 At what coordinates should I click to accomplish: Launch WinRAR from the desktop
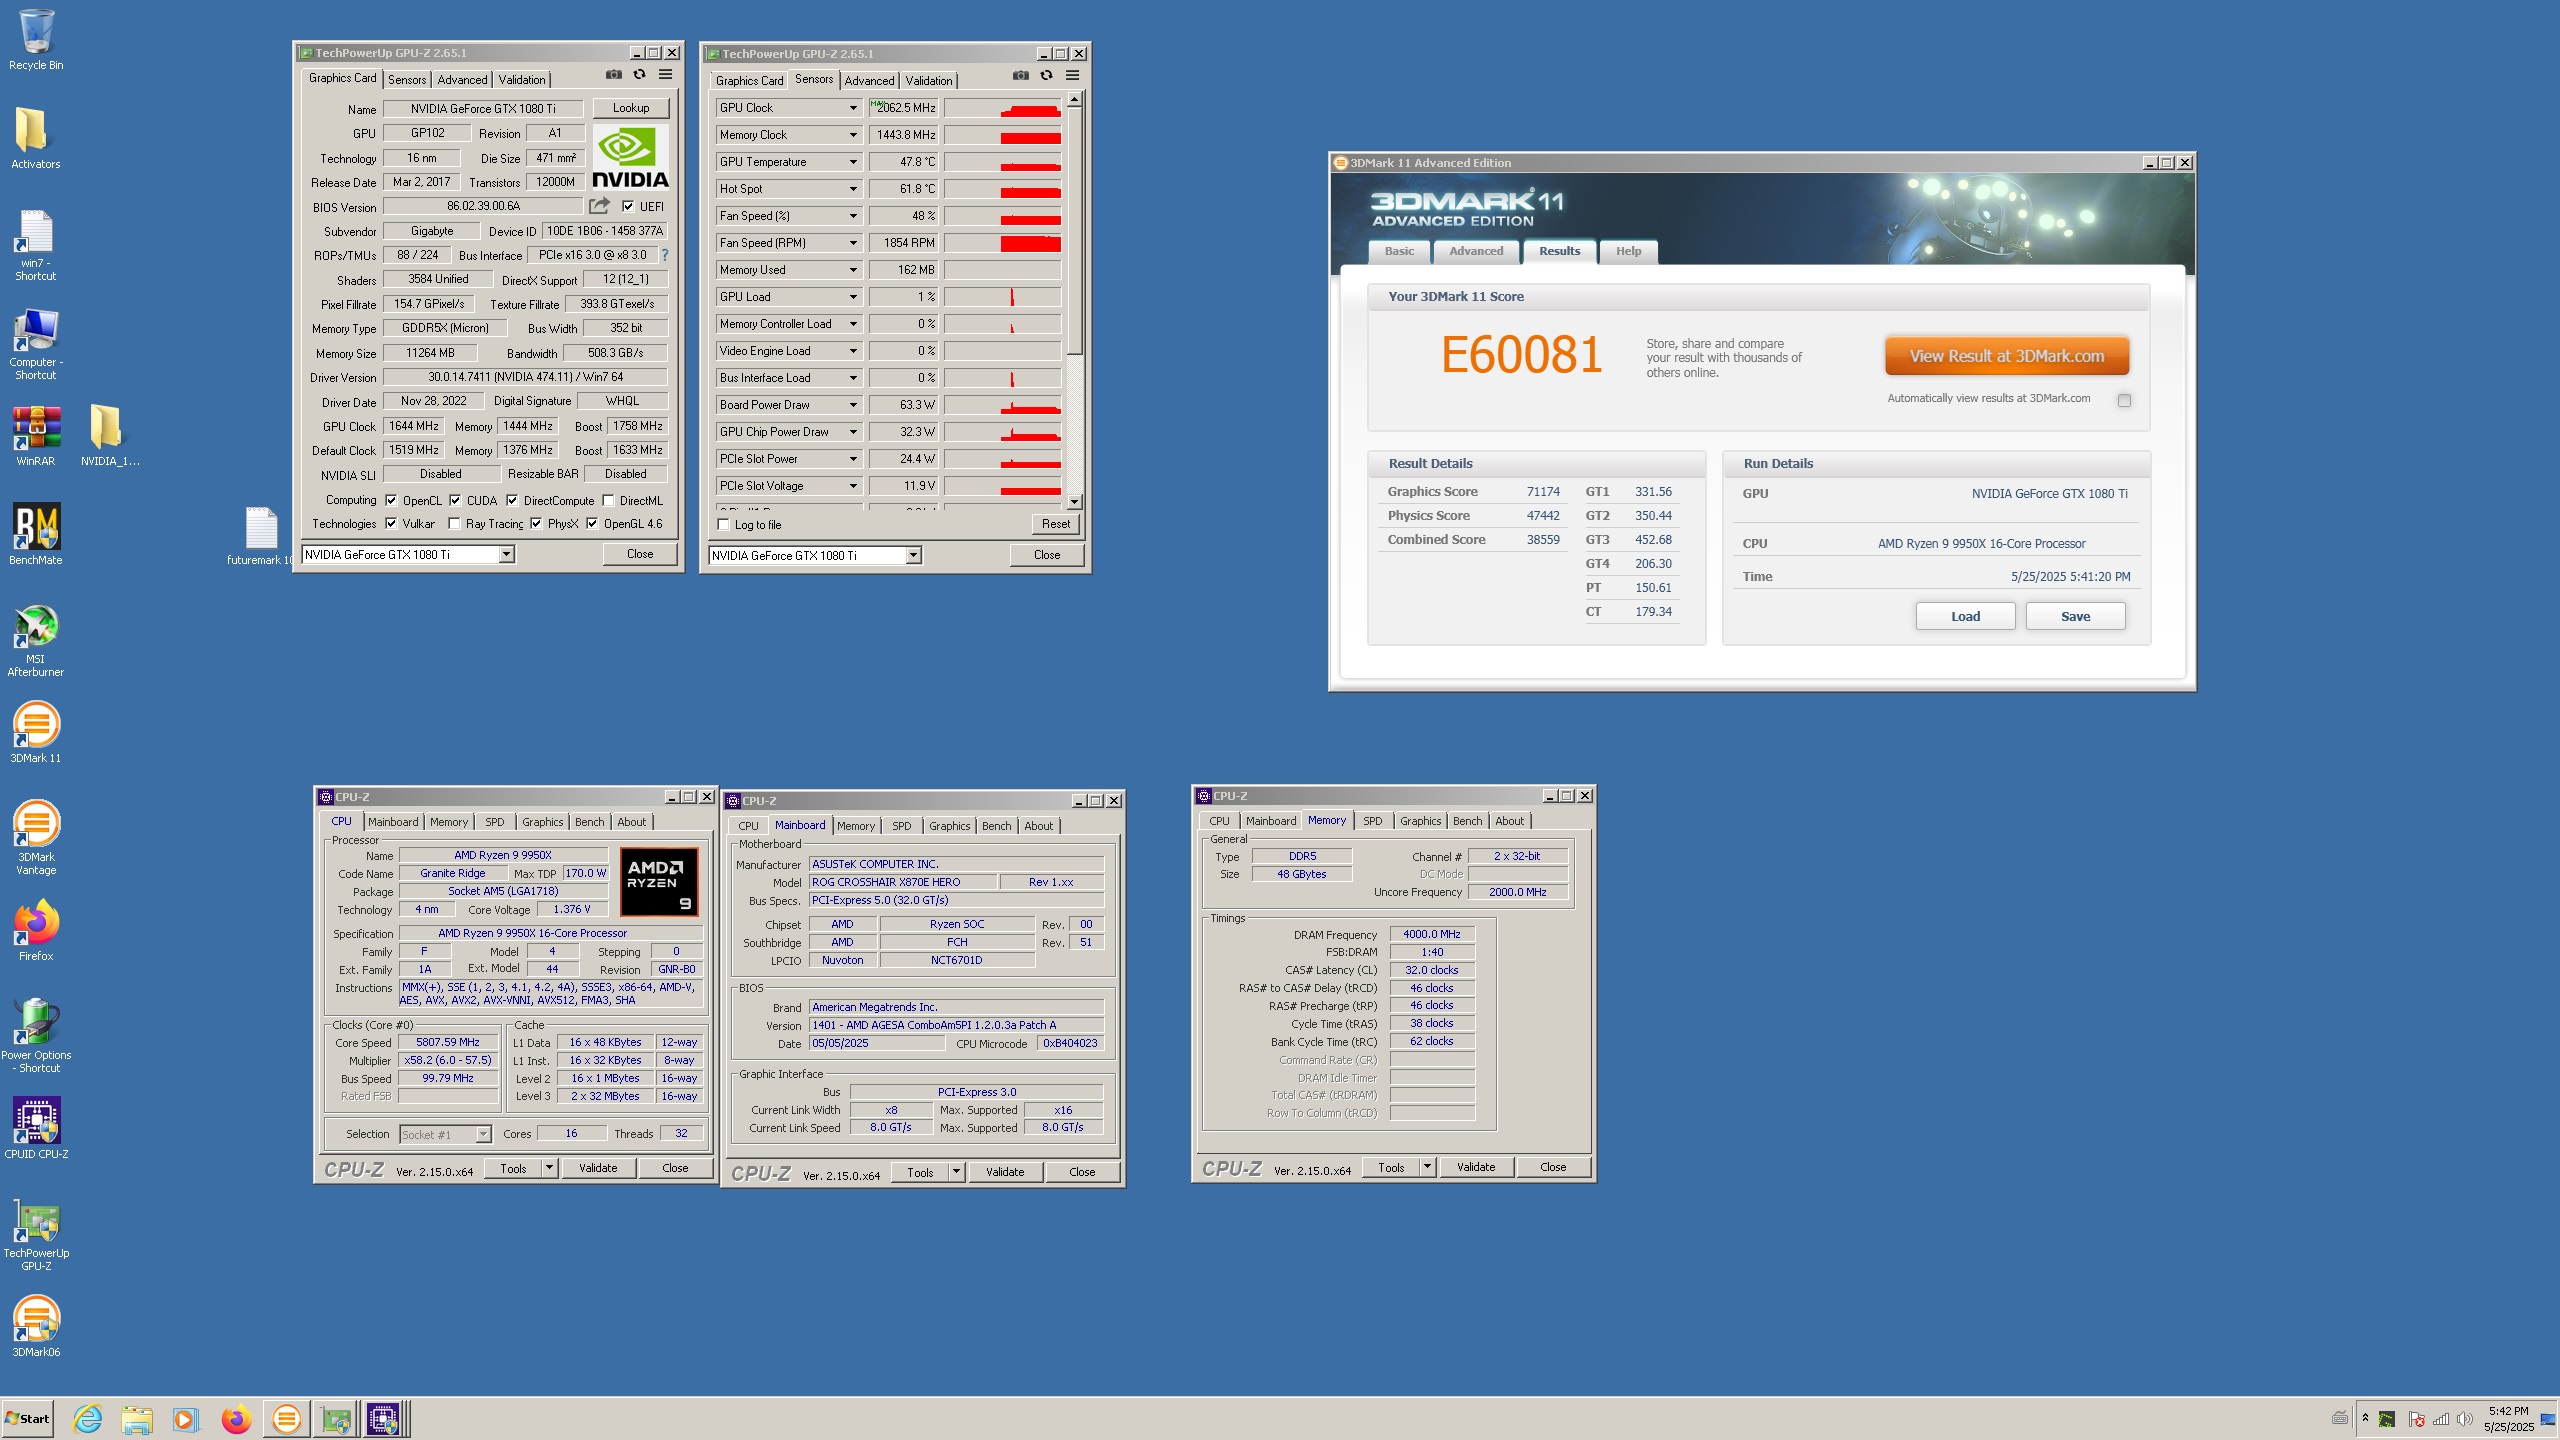(x=36, y=436)
